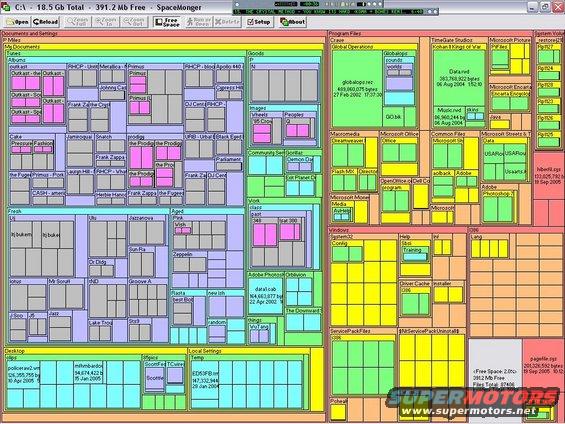
Task: Click the Desktop folder label
Action: tap(15, 351)
